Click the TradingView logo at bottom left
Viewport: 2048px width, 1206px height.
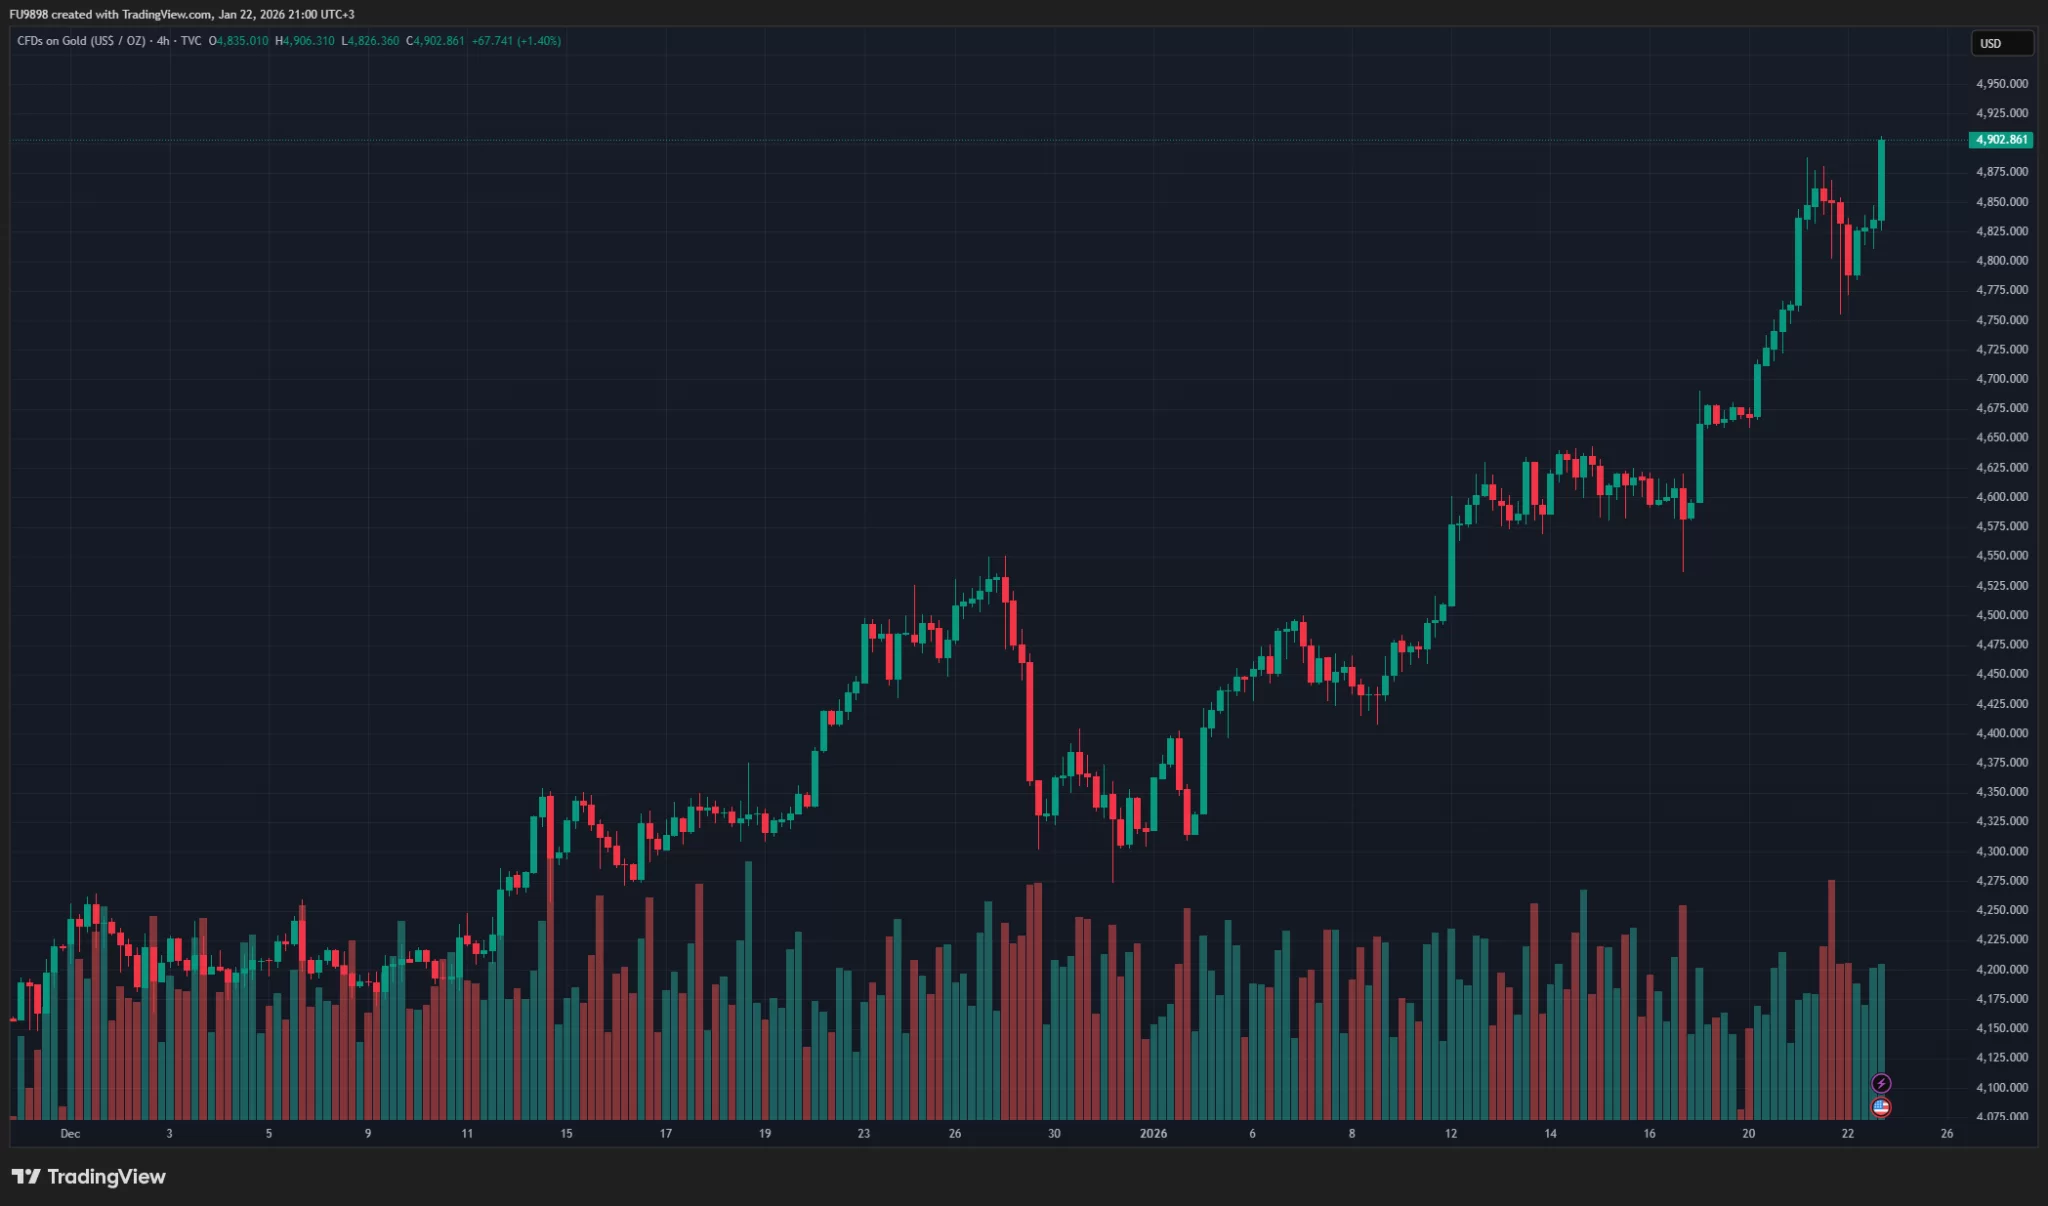click(x=89, y=1177)
